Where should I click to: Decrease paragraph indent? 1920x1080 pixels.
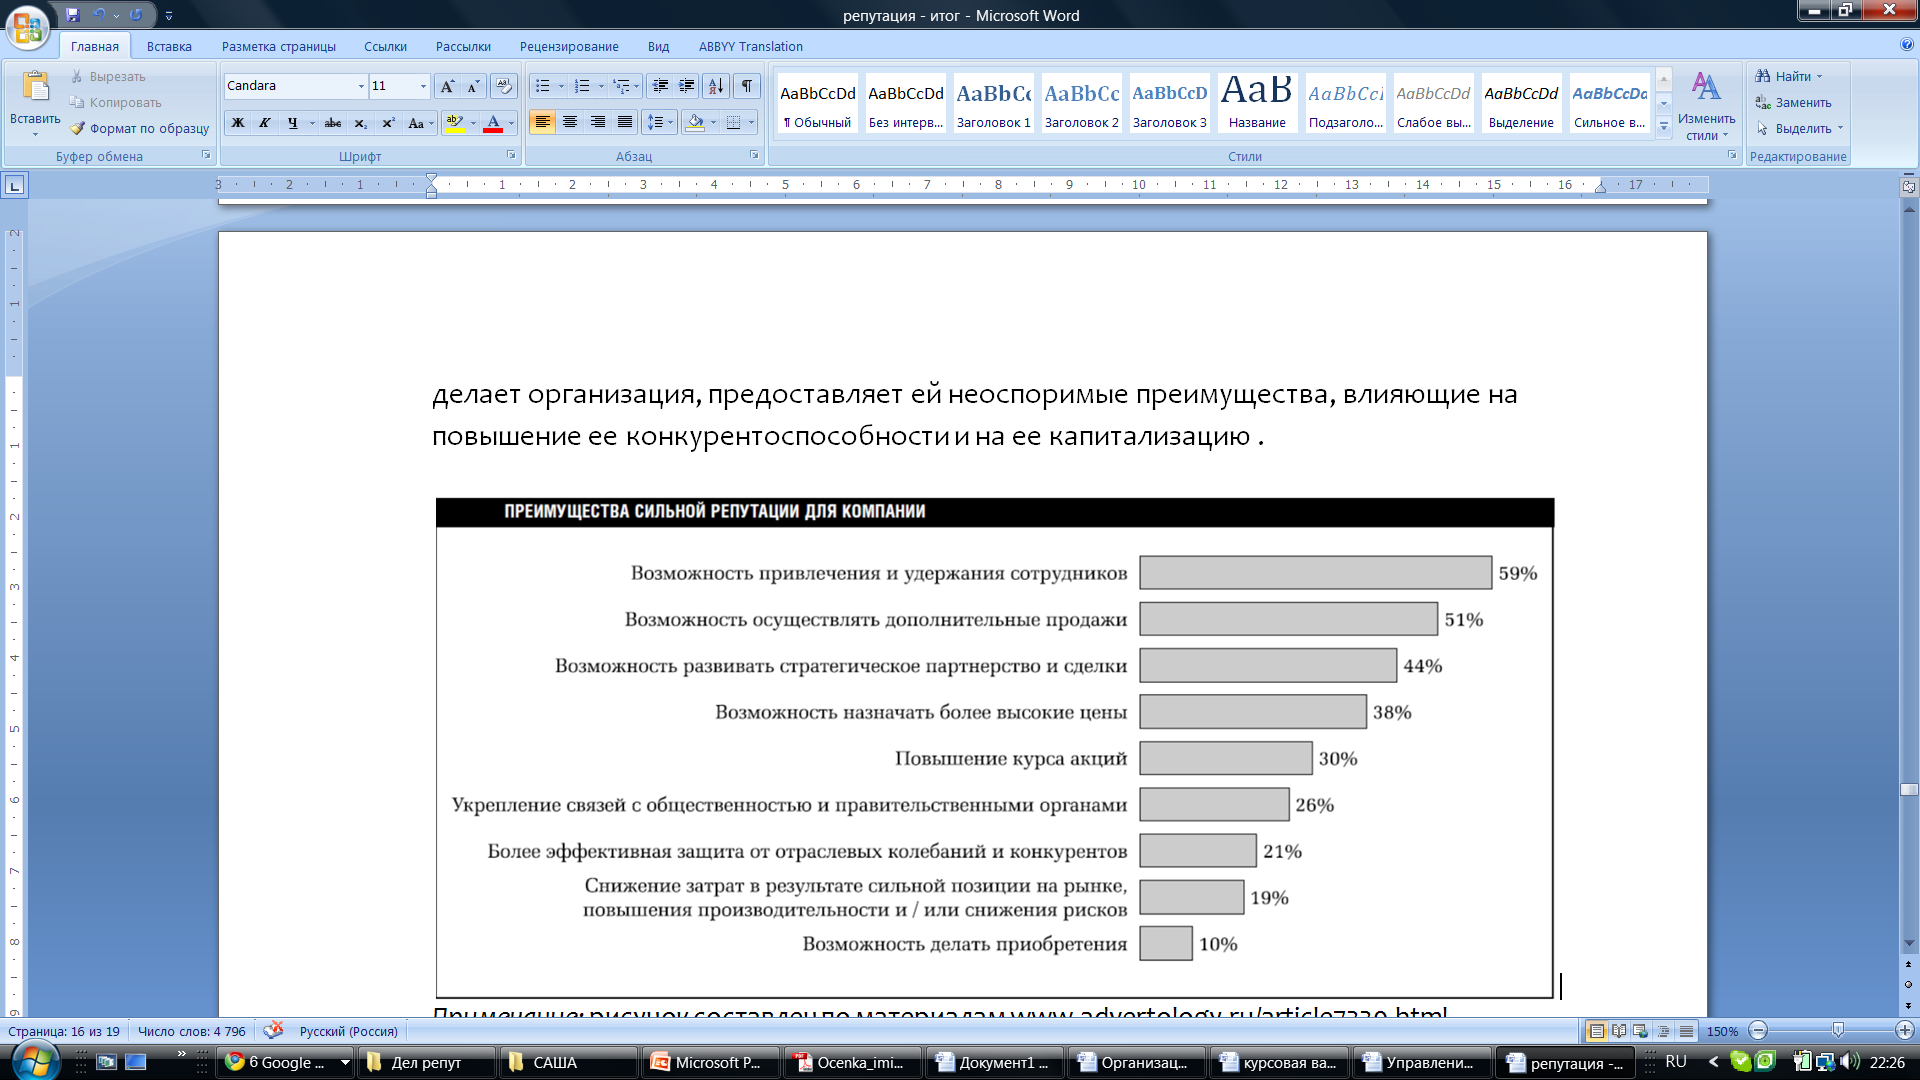tap(660, 86)
